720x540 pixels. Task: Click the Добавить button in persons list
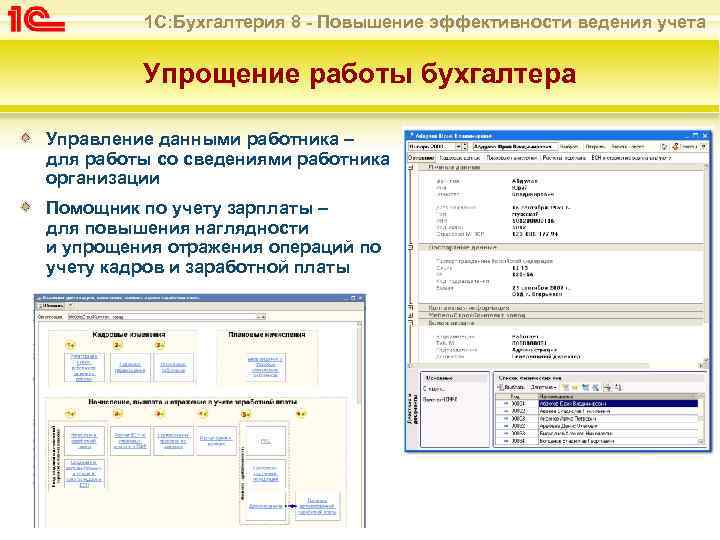pyautogui.click(x=510, y=388)
